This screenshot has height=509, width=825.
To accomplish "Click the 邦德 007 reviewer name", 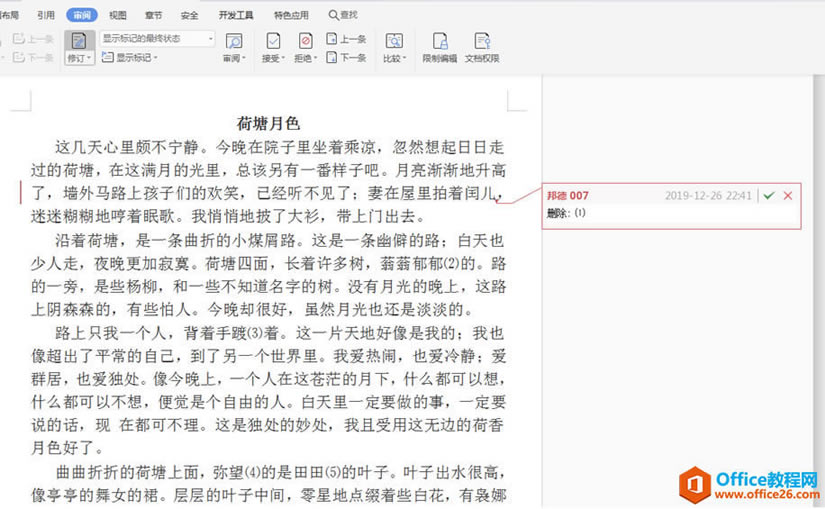I will click(568, 195).
